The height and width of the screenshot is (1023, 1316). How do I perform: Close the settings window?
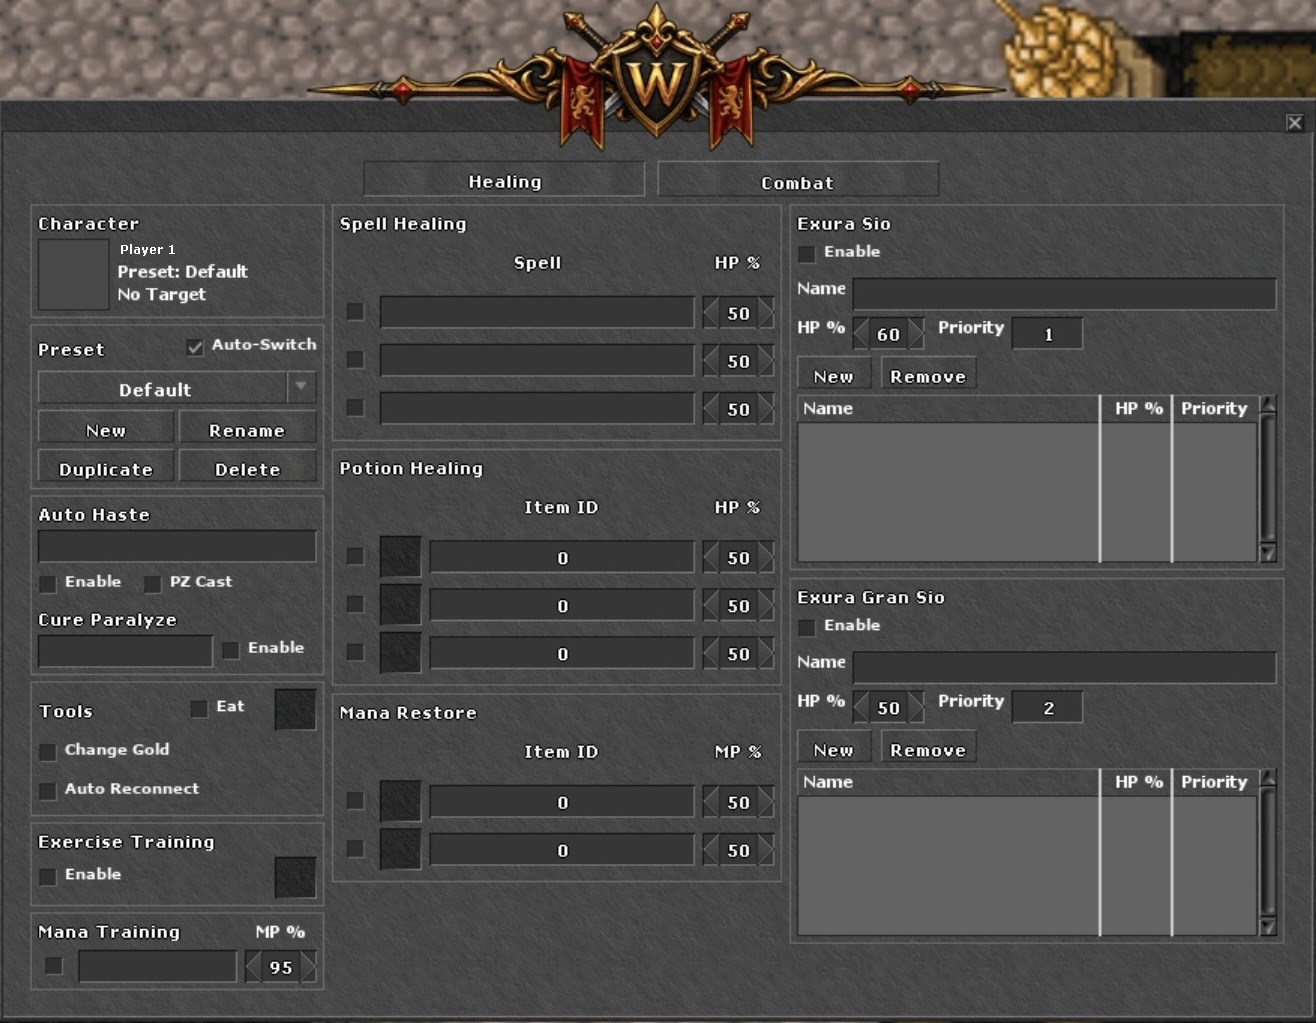(x=1294, y=122)
